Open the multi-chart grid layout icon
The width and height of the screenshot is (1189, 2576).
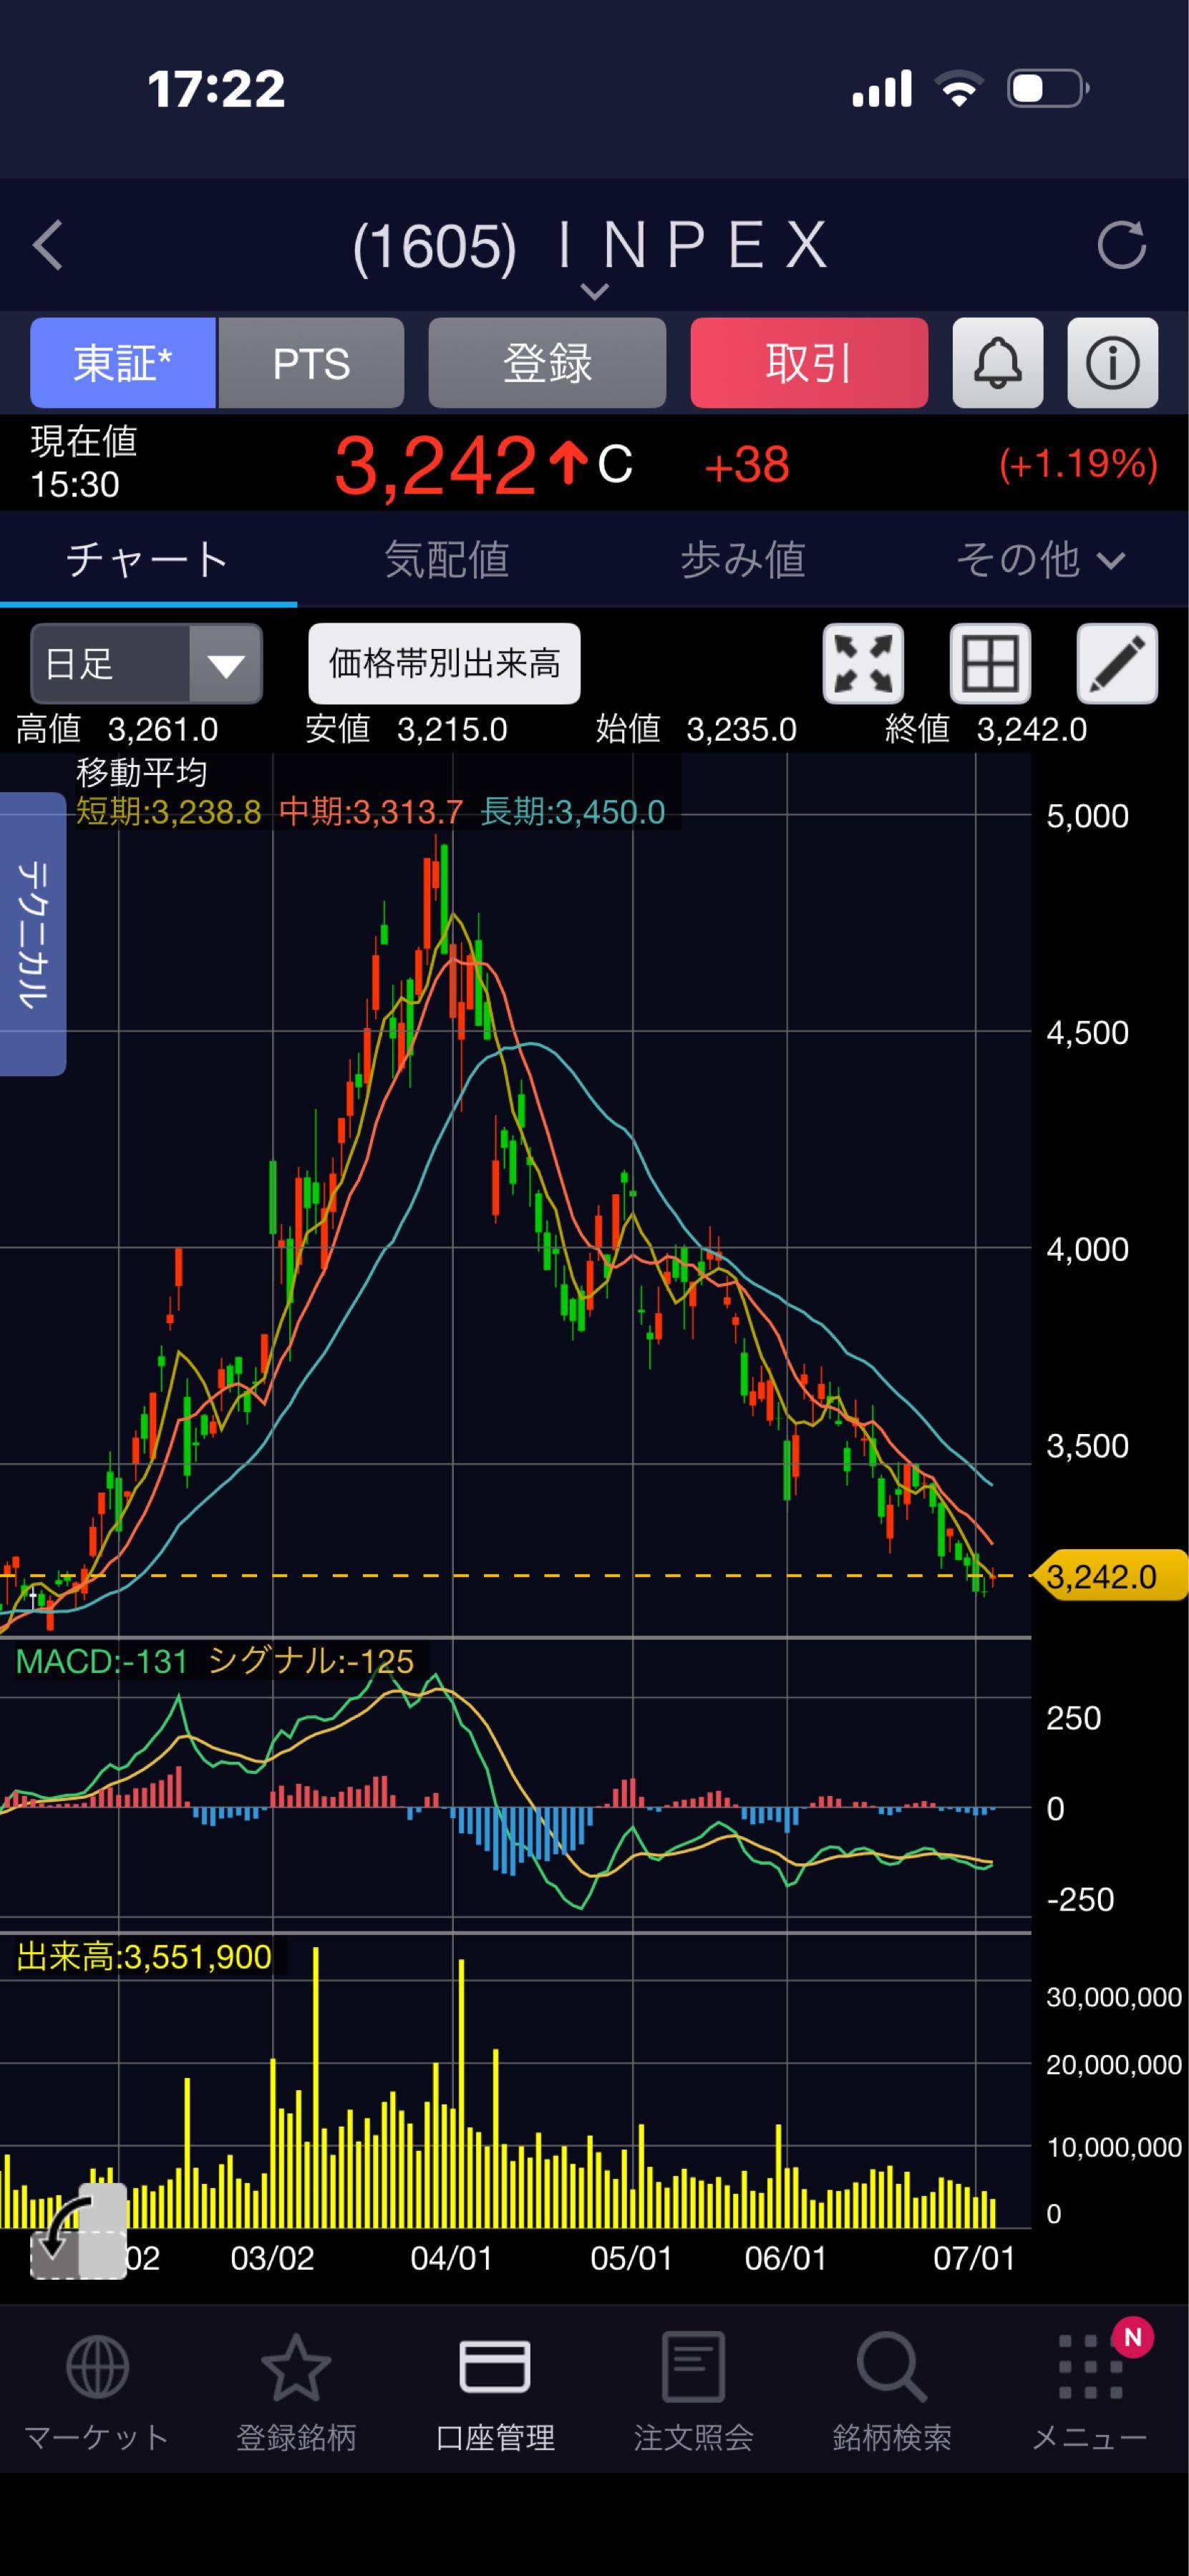coord(990,664)
